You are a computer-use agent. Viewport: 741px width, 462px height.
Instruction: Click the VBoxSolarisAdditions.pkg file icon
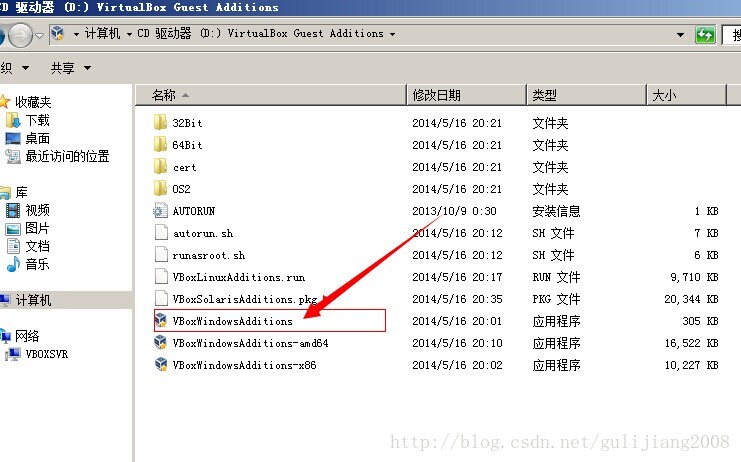pyautogui.click(x=161, y=299)
